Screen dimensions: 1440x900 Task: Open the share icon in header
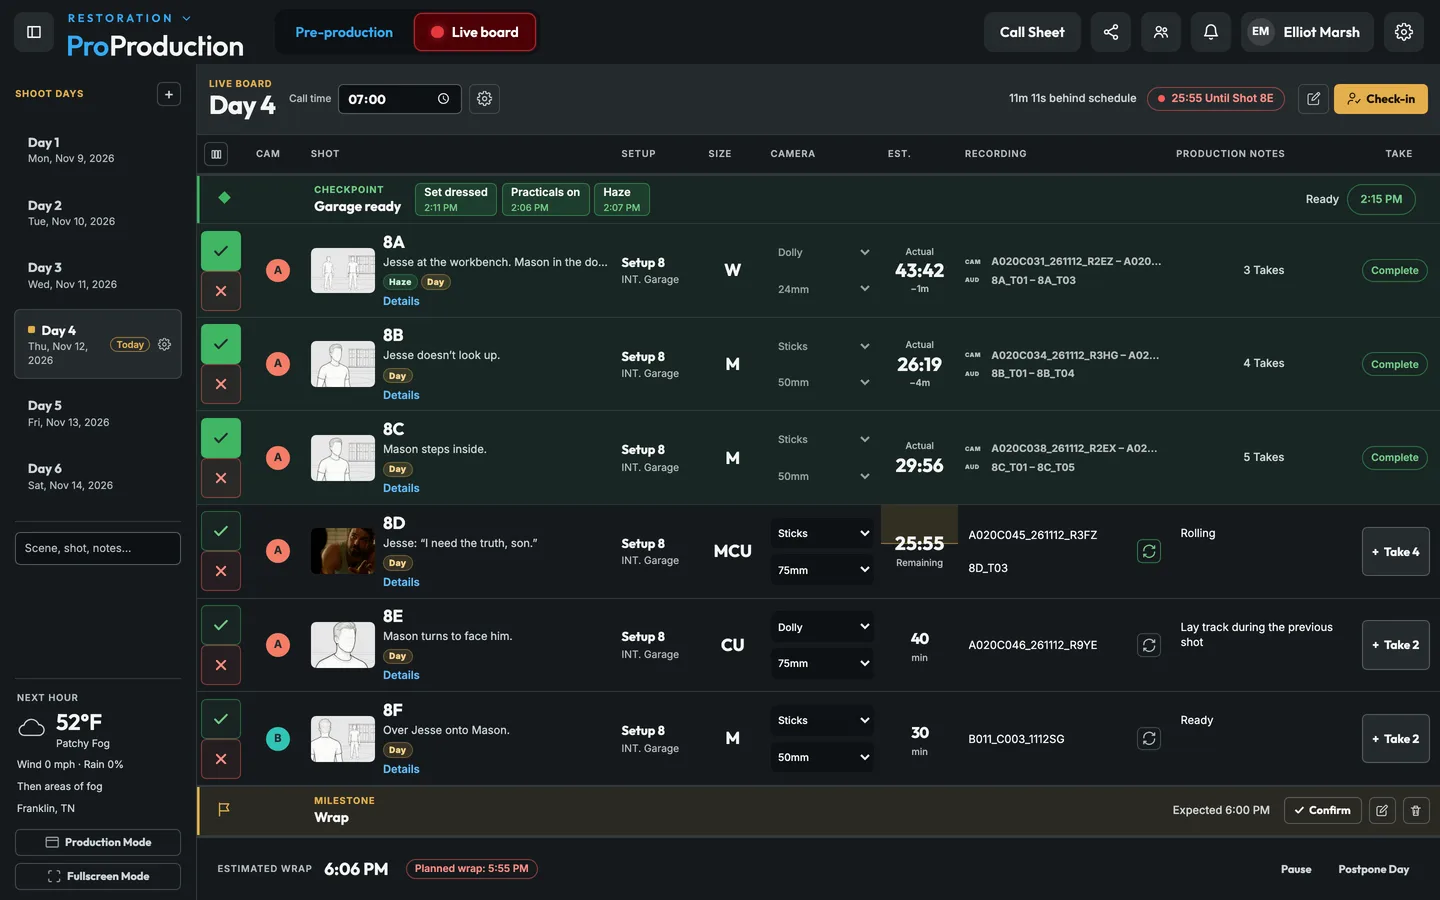point(1111,32)
